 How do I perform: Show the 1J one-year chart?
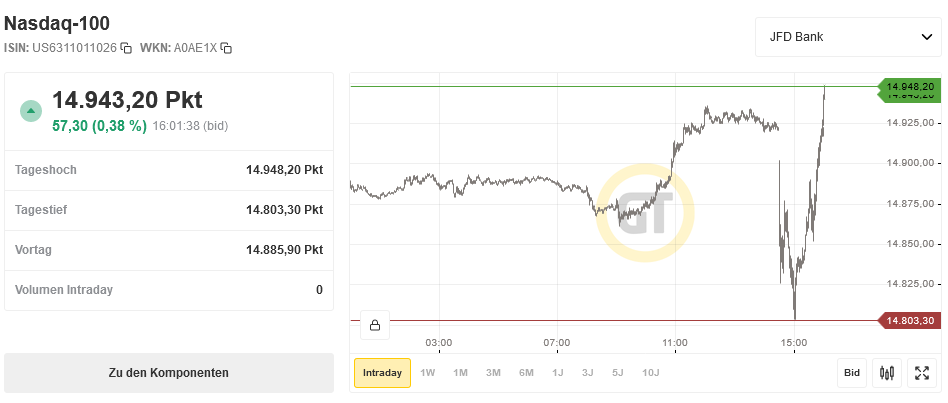tap(557, 373)
